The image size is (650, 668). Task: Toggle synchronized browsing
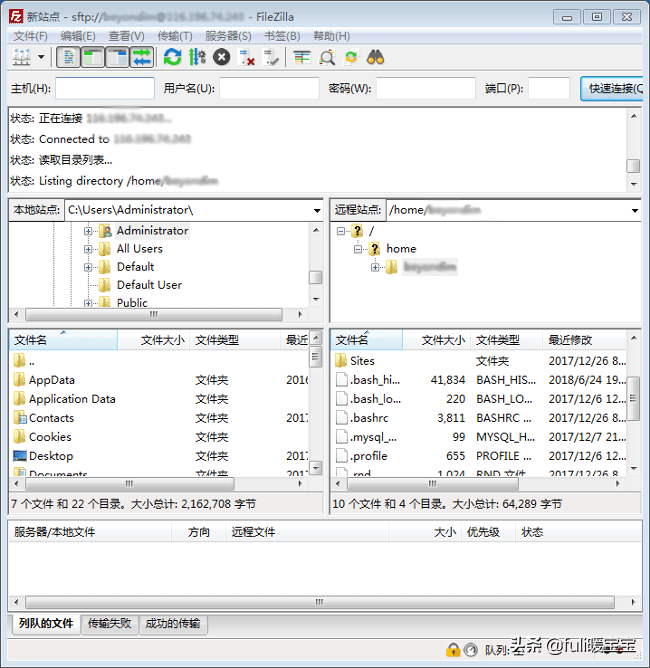click(x=351, y=57)
